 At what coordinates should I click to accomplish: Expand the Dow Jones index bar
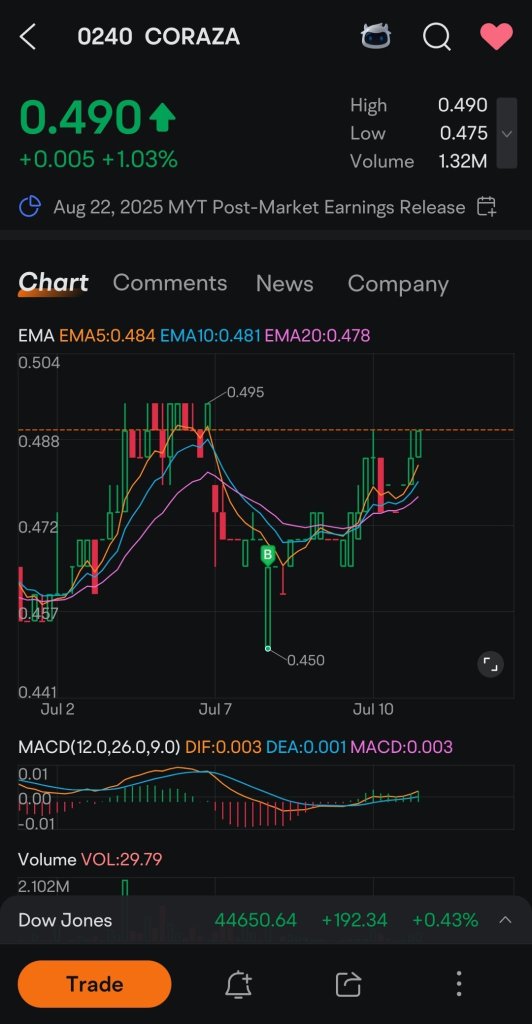pyautogui.click(x=505, y=920)
